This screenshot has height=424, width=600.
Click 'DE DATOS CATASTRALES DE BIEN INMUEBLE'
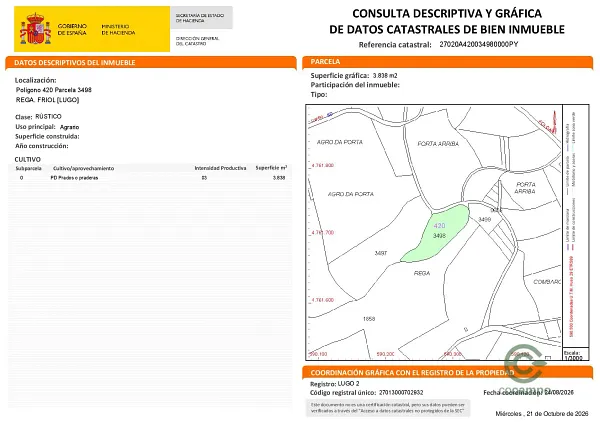point(447,29)
